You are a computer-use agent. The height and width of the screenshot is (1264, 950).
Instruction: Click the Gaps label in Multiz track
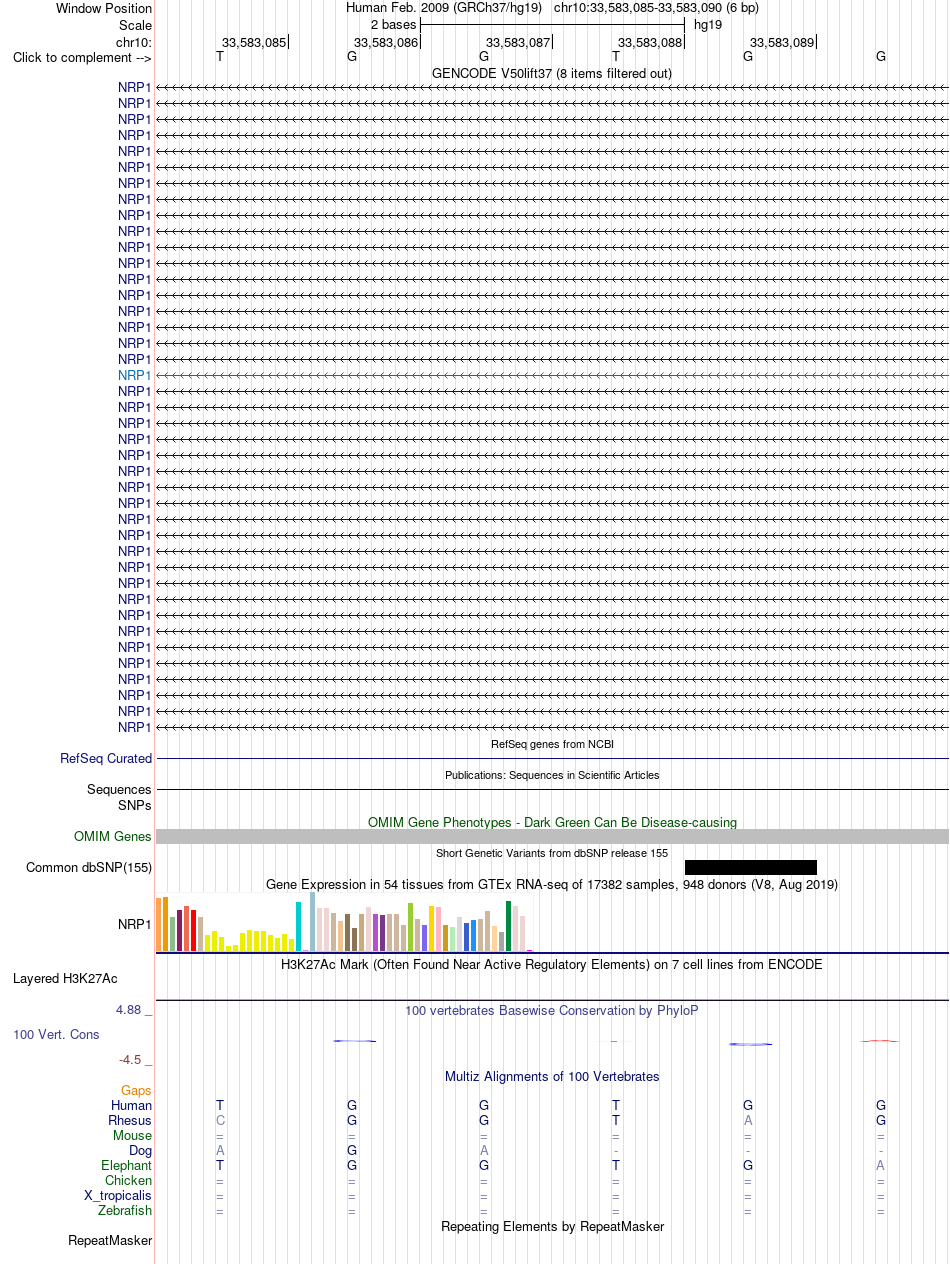pyautogui.click(x=137, y=1090)
